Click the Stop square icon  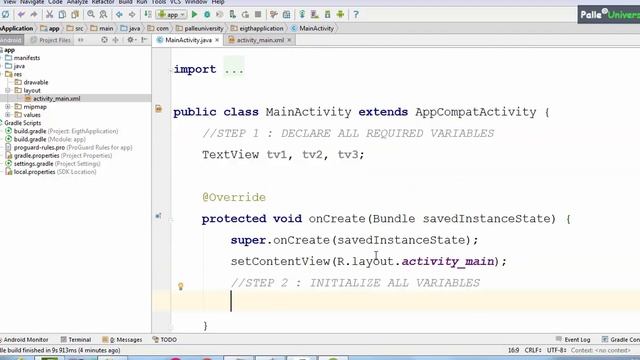click(258, 15)
